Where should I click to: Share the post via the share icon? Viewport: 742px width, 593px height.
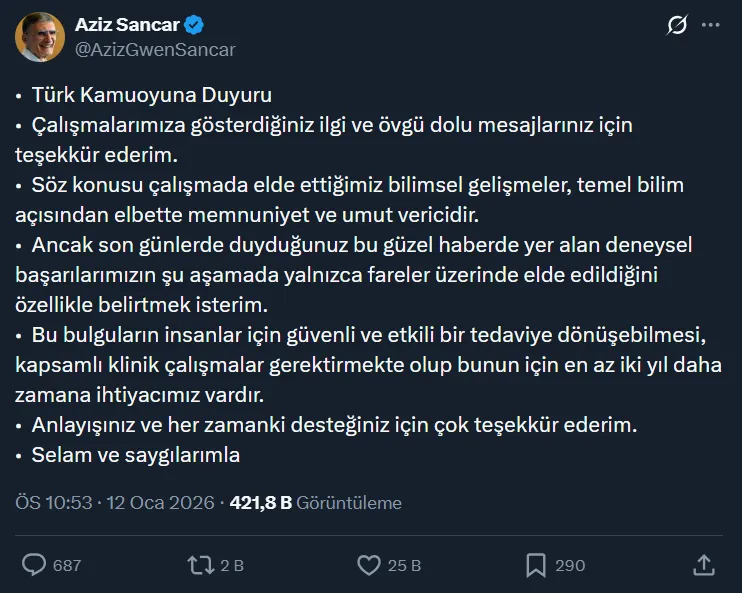(x=703, y=565)
